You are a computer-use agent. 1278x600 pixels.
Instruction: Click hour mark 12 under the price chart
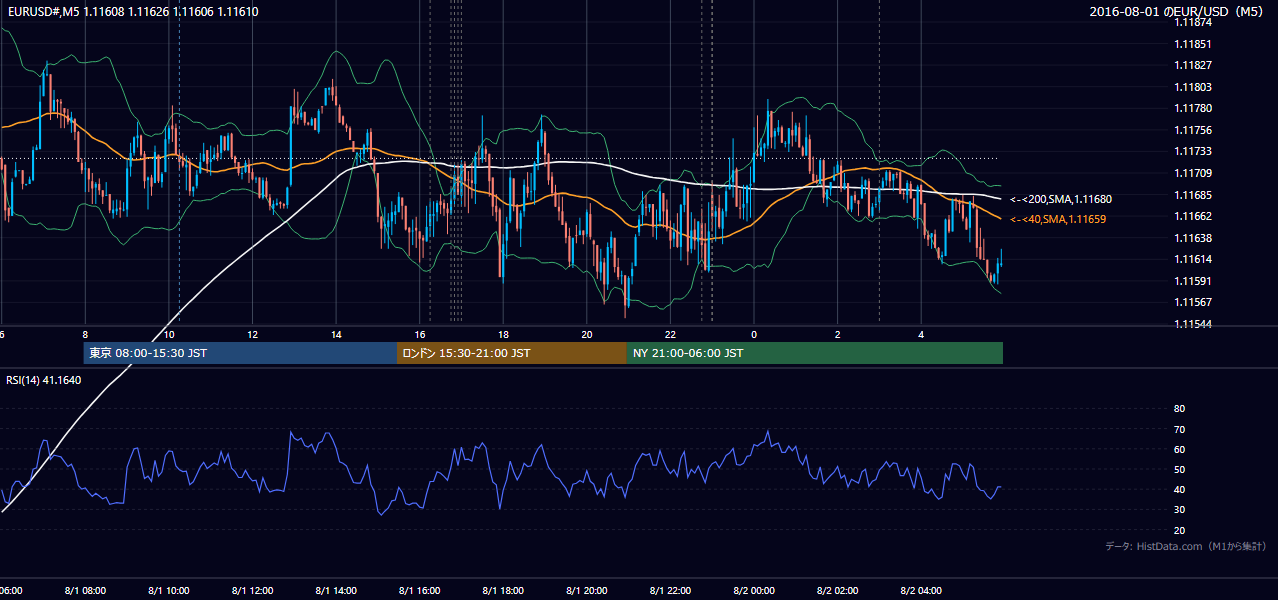(x=252, y=334)
